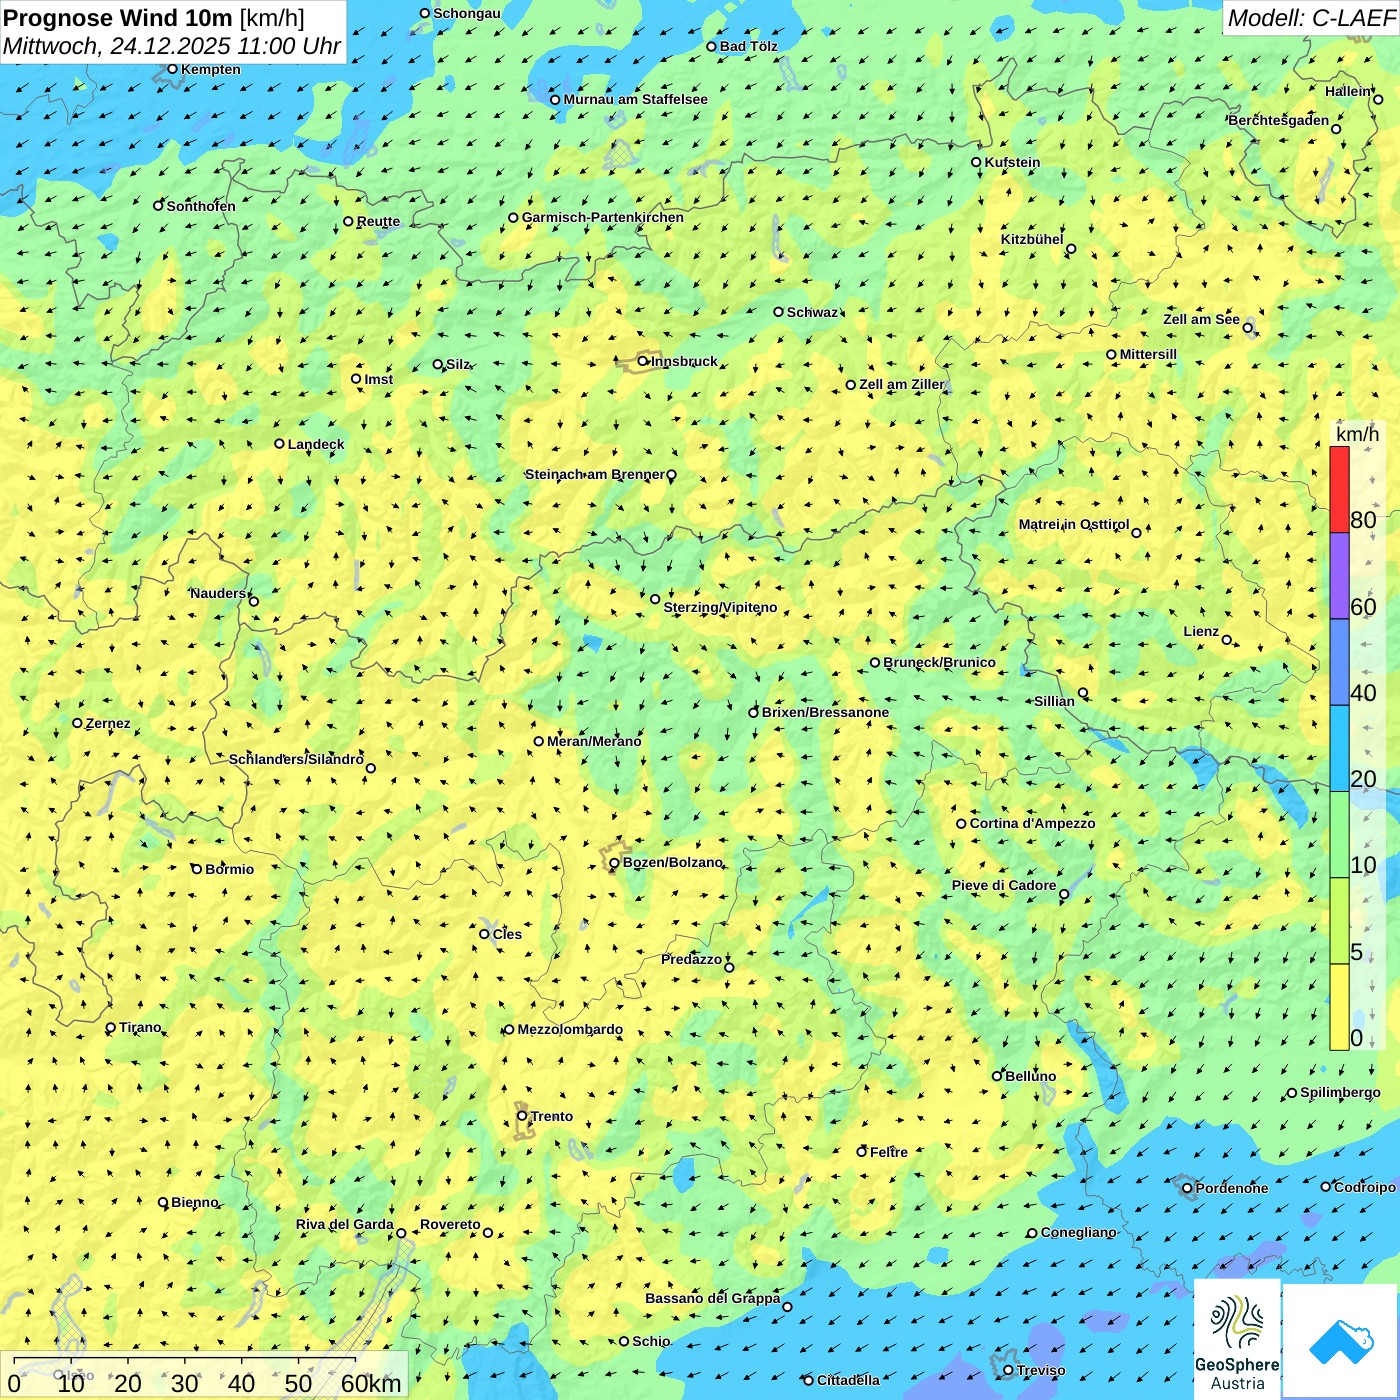Click the 'Bruneck/Brunico' label
The image size is (1400, 1400).
[x=939, y=662]
